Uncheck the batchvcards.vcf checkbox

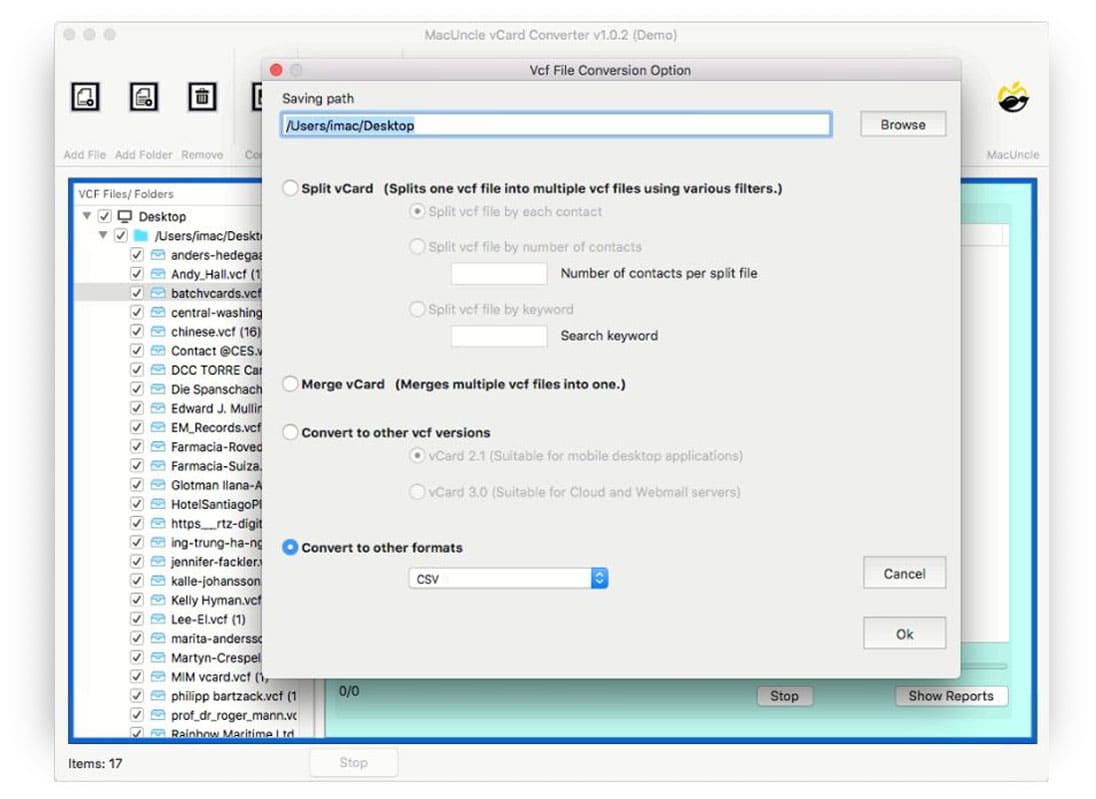point(137,293)
